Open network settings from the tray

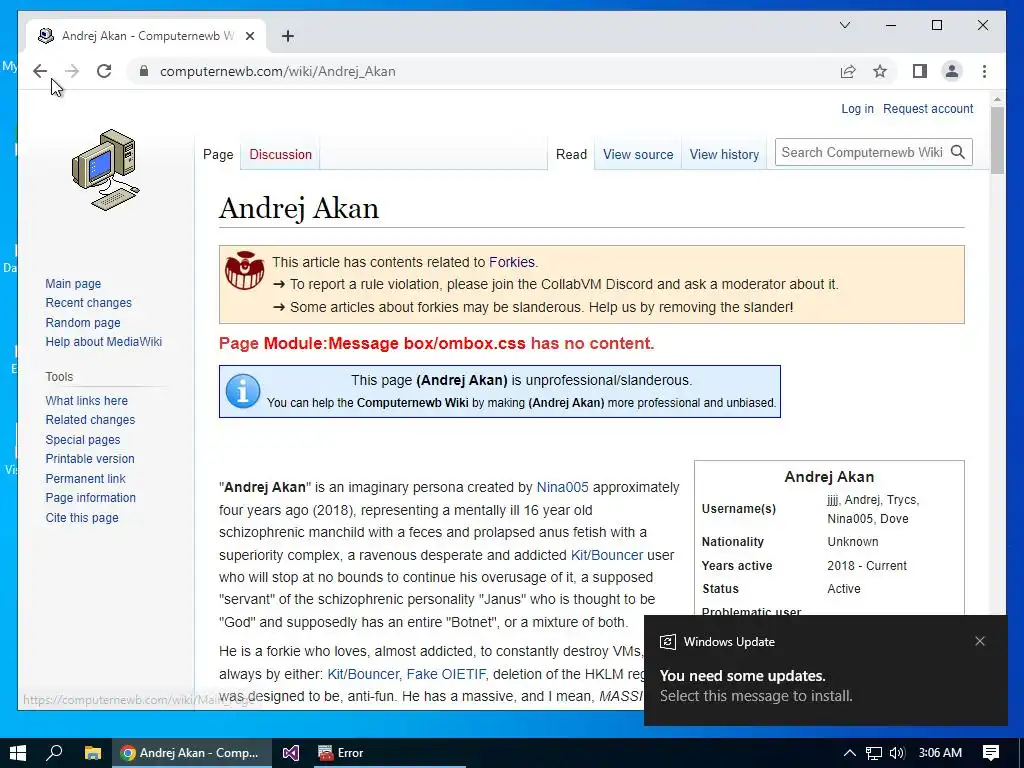coord(874,753)
